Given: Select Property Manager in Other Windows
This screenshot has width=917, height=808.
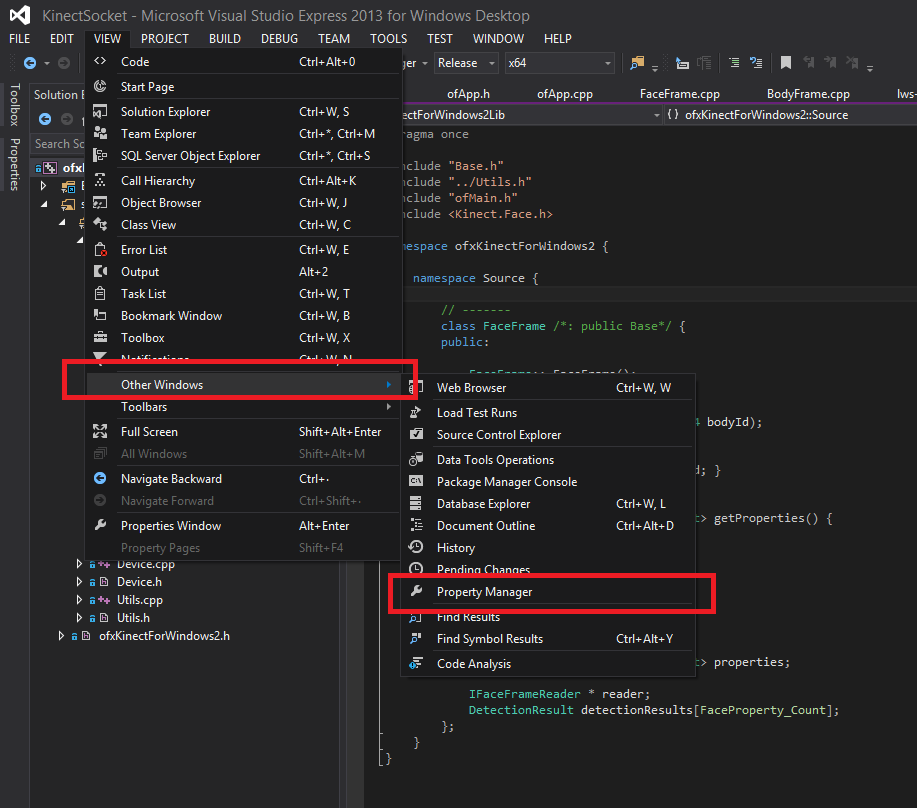Looking at the screenshot, I should click(549, 592).
